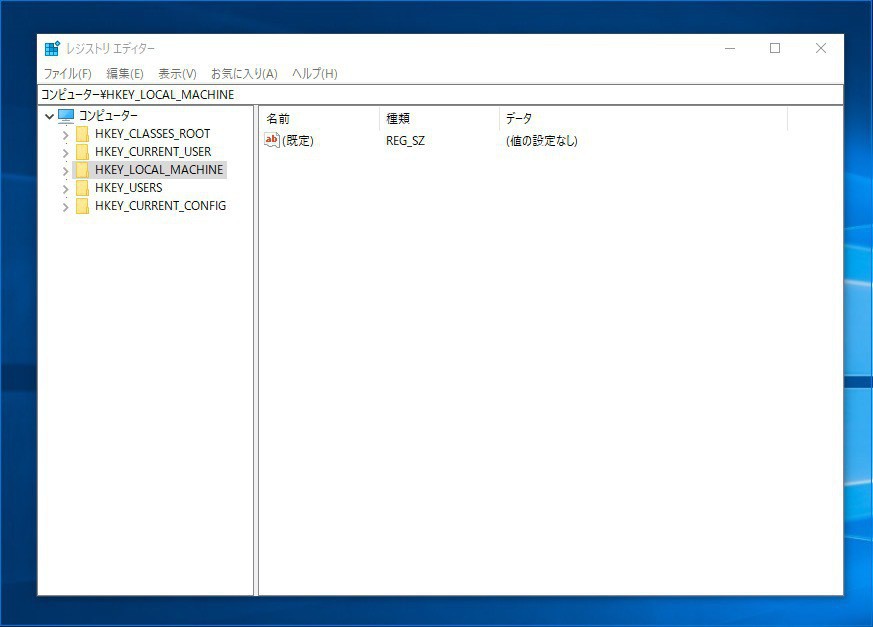Open the ヘルプ(H) menu
The width and height of the screenshot is (873, 627).
[x=315, y=74]
